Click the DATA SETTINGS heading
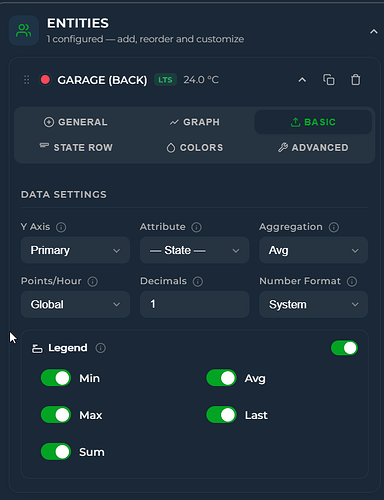The width and height of the screenshot is (384, 500). coord(64,195)
